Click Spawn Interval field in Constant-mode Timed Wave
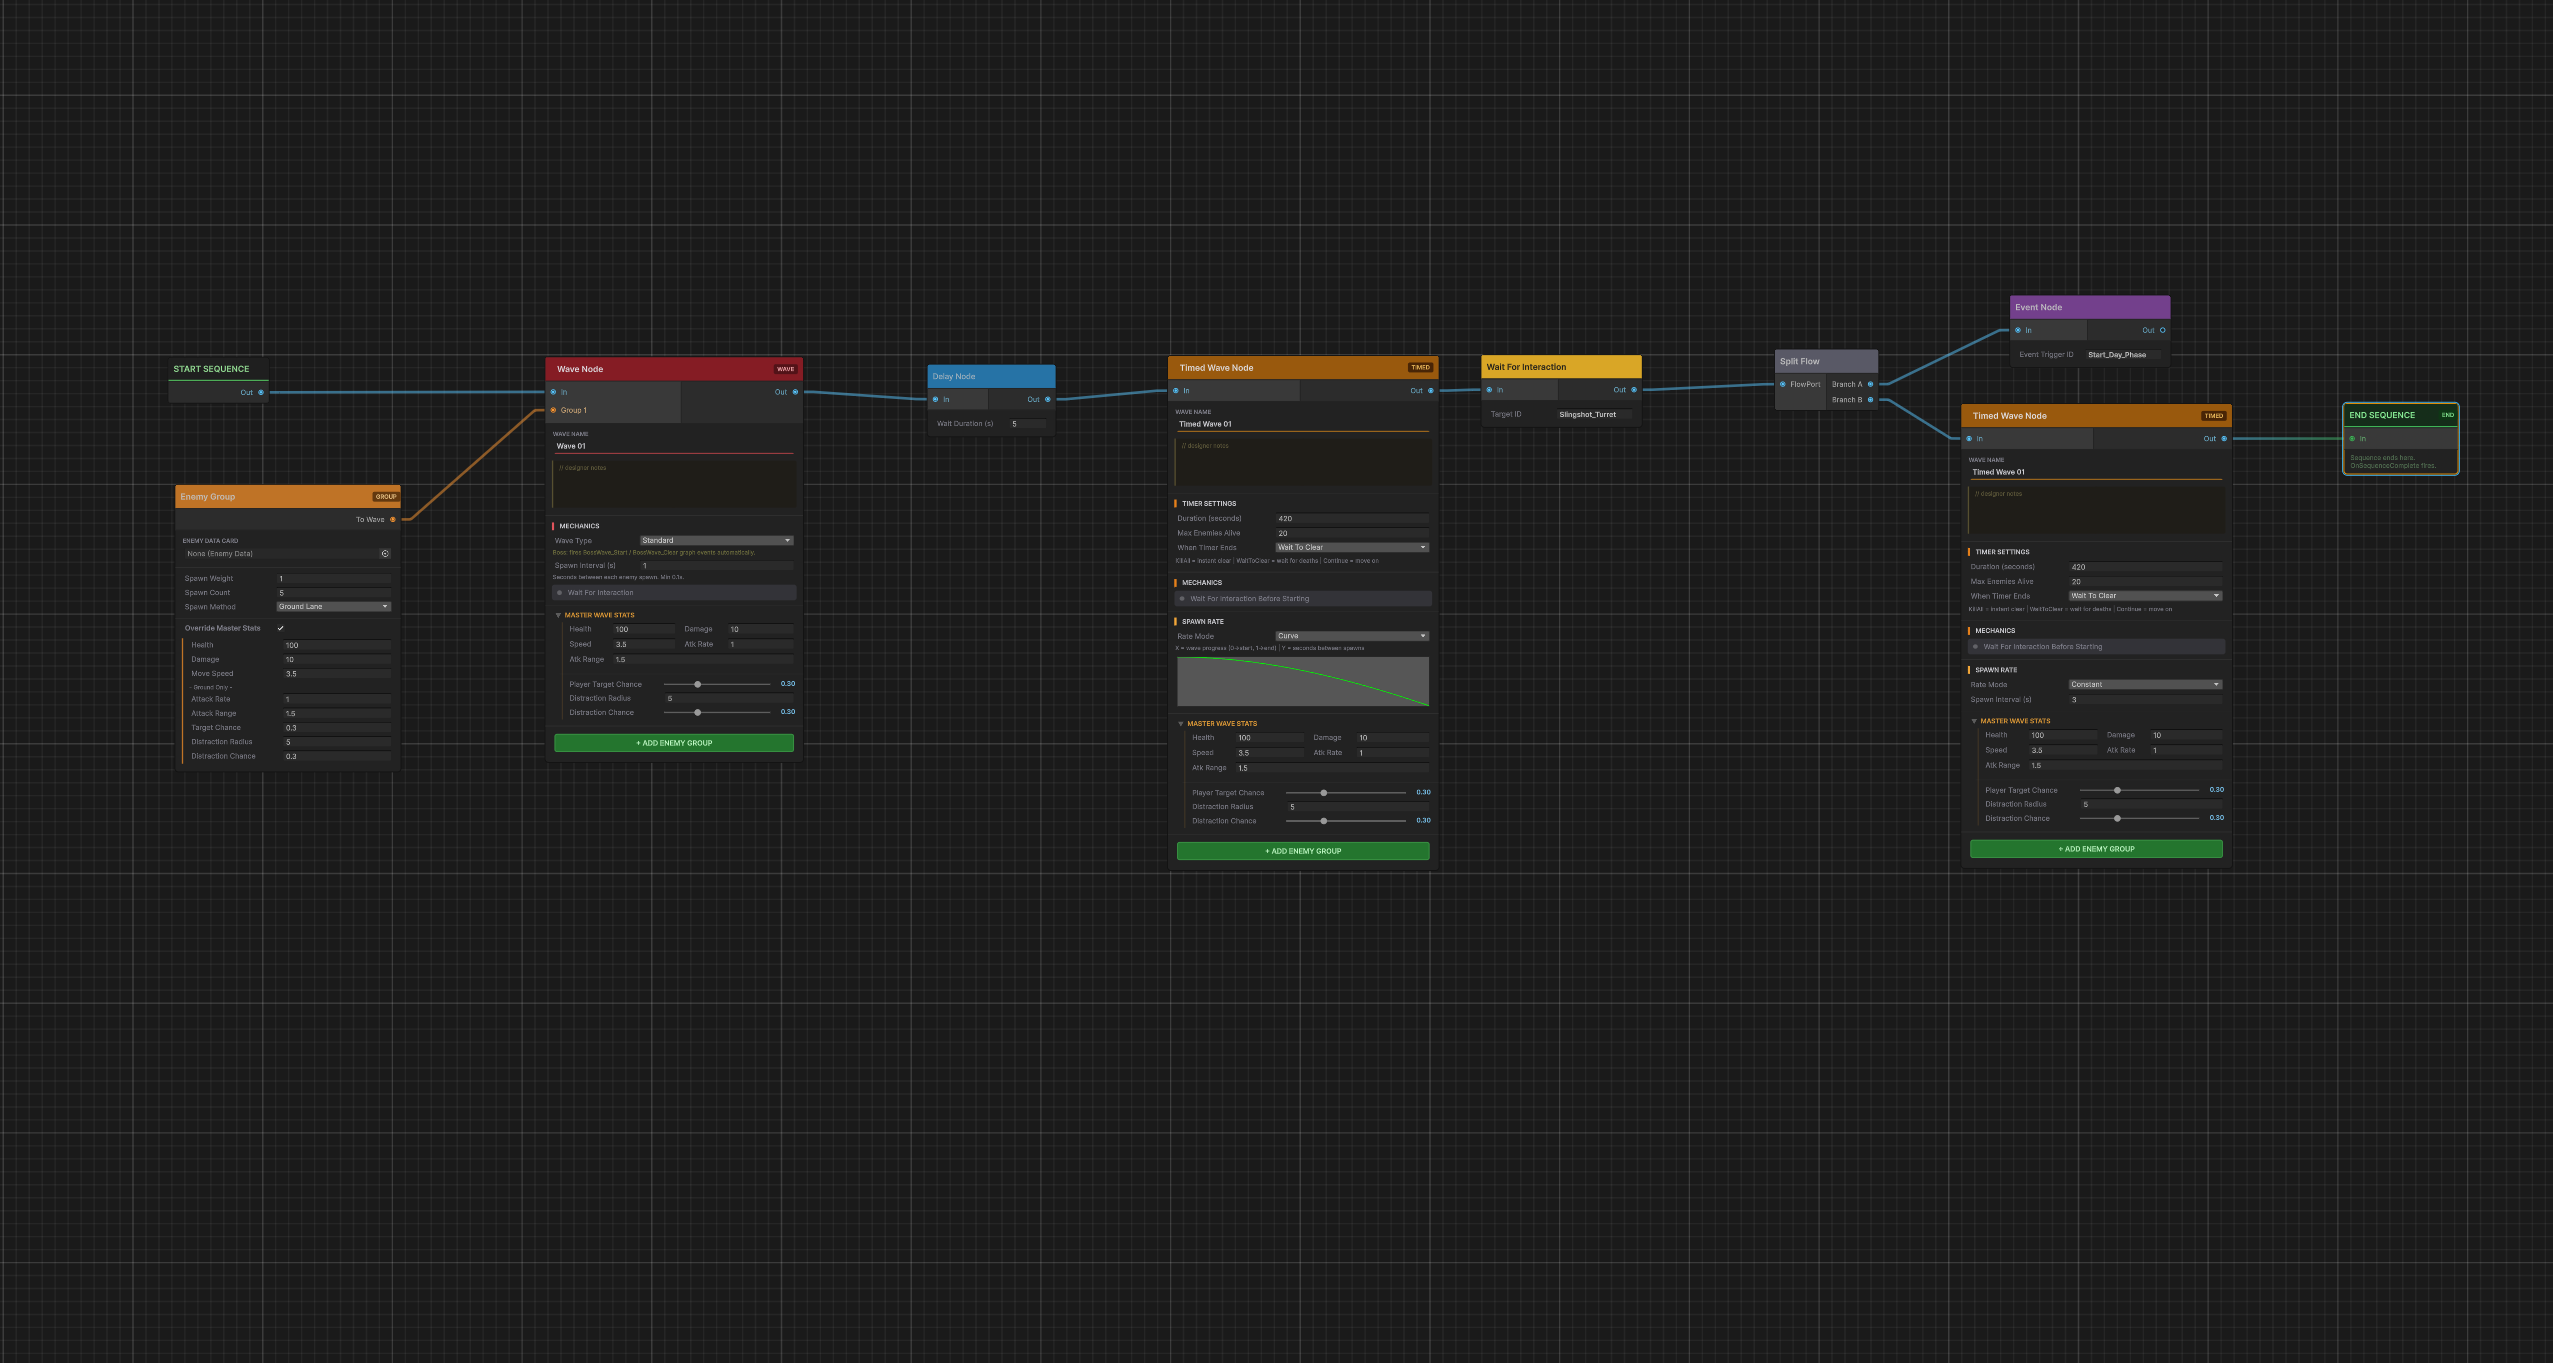 (2145, 699)
